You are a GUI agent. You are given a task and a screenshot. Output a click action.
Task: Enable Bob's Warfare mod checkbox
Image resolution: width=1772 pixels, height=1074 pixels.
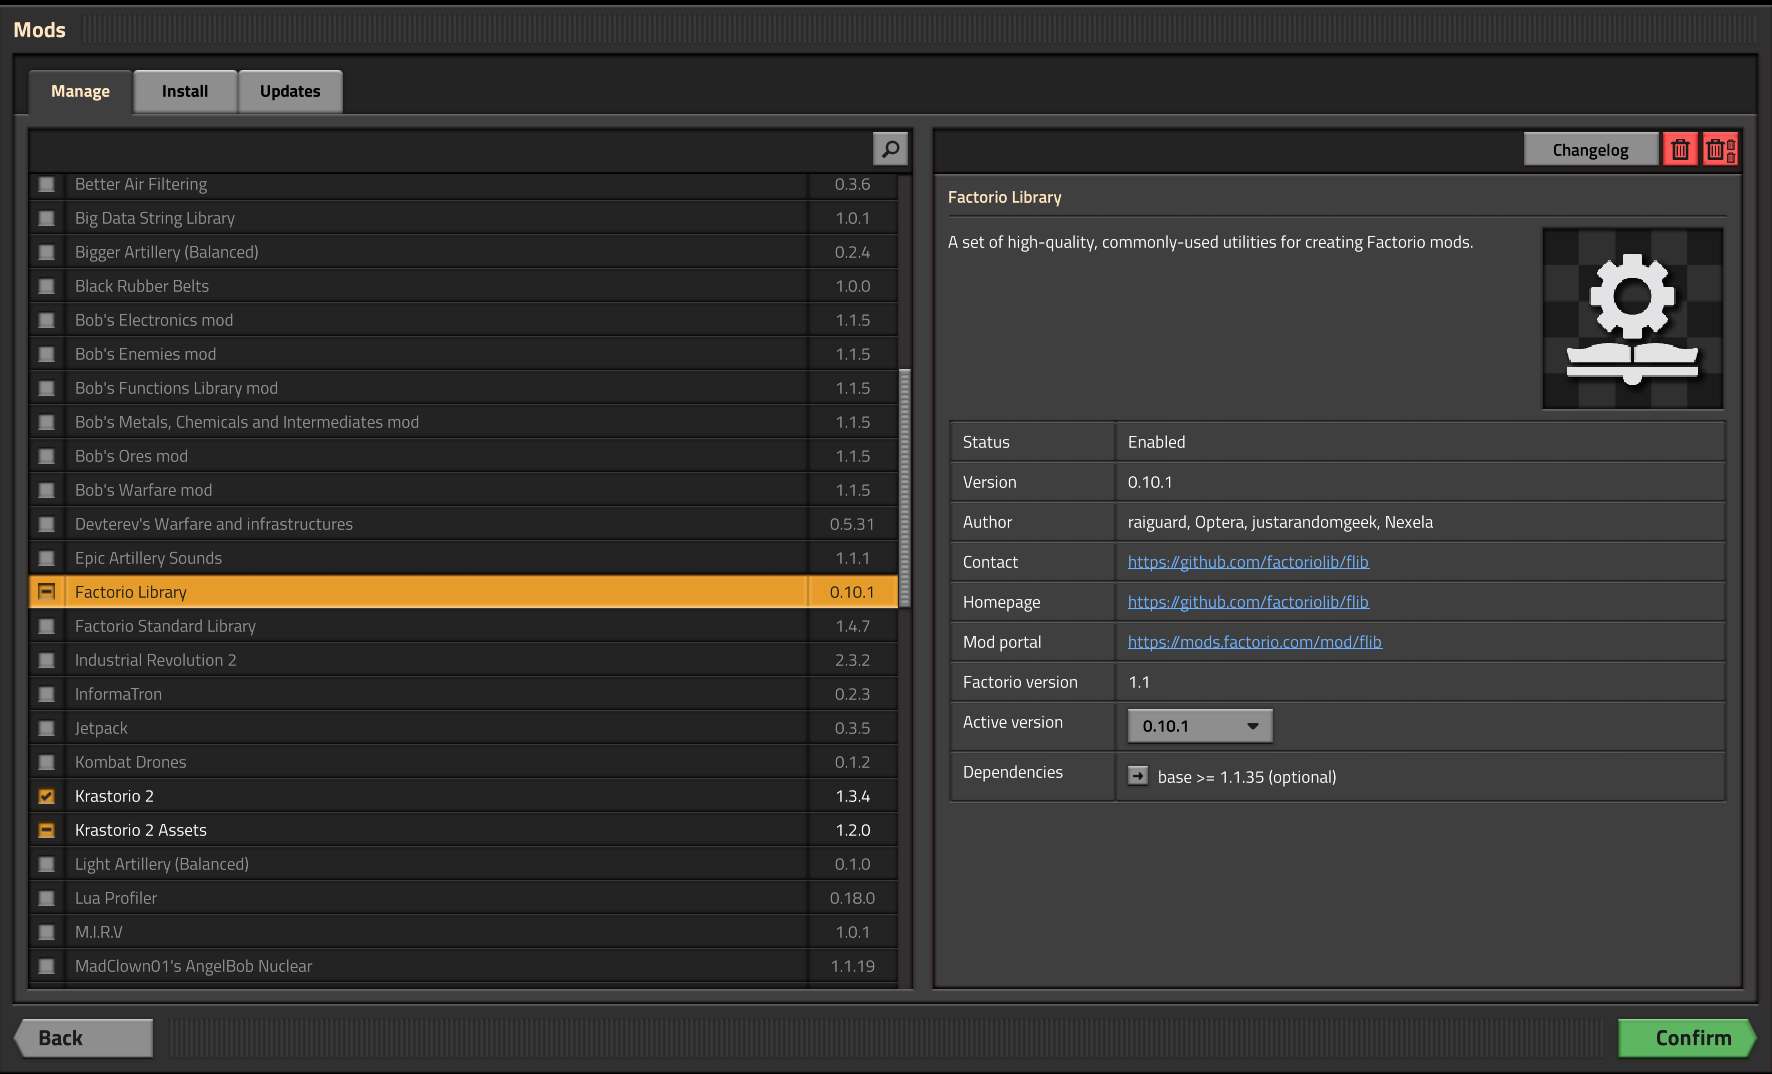[46, 490]
